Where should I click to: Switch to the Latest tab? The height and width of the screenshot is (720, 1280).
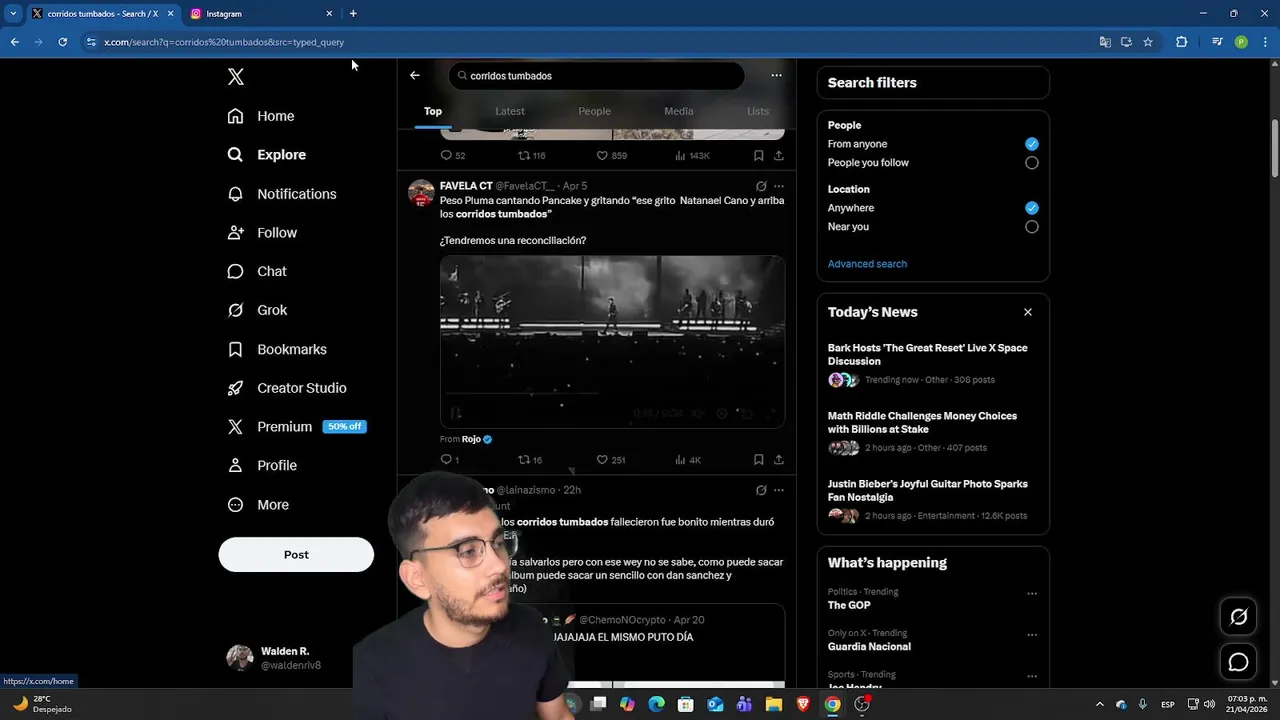pos(510,111)
